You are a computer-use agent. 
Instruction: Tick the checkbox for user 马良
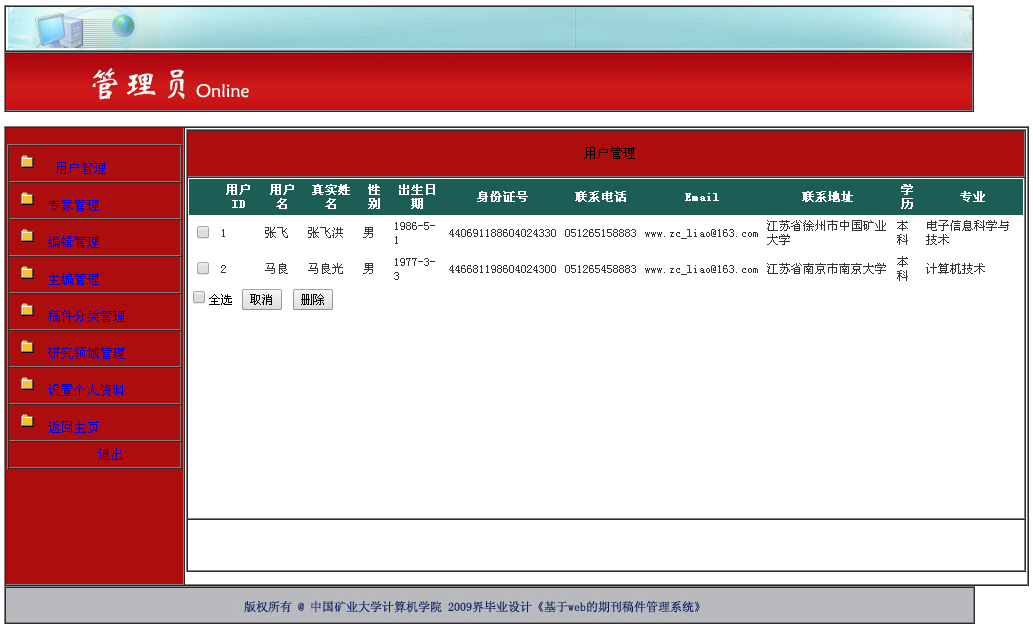point(203,268)
